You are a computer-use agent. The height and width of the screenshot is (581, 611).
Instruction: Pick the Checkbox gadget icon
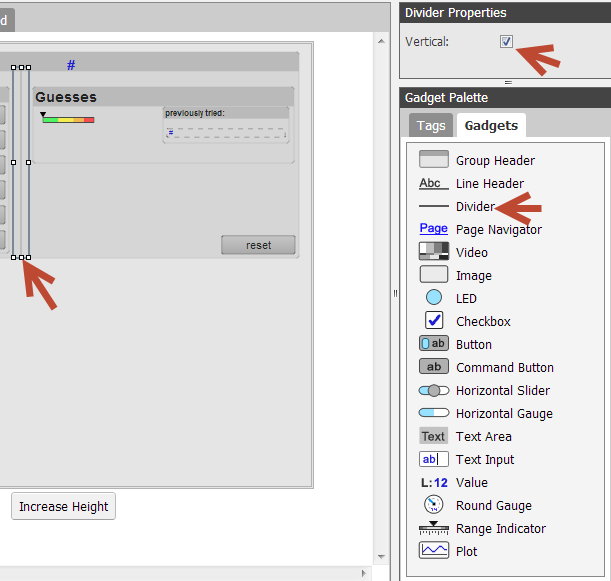(434, 320)
